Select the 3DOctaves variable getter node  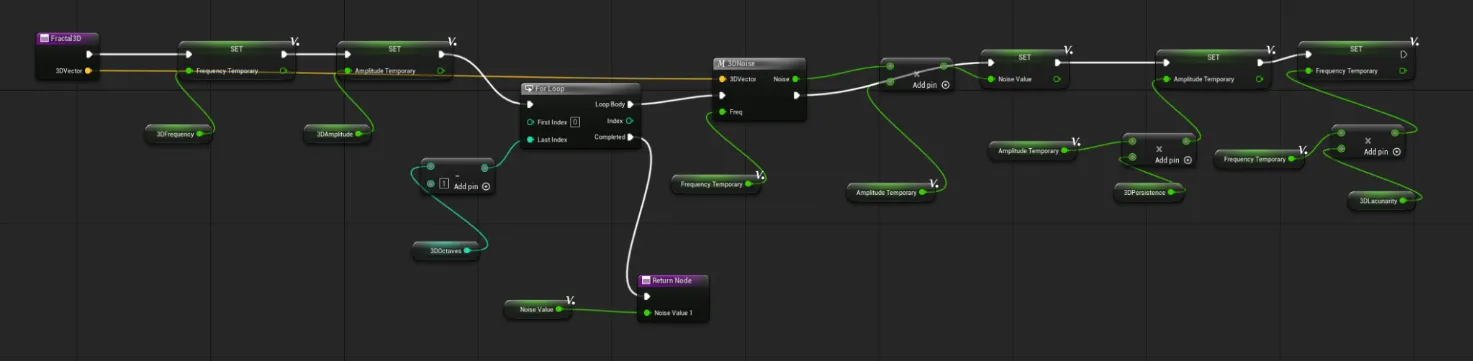(x=446, y=252)
